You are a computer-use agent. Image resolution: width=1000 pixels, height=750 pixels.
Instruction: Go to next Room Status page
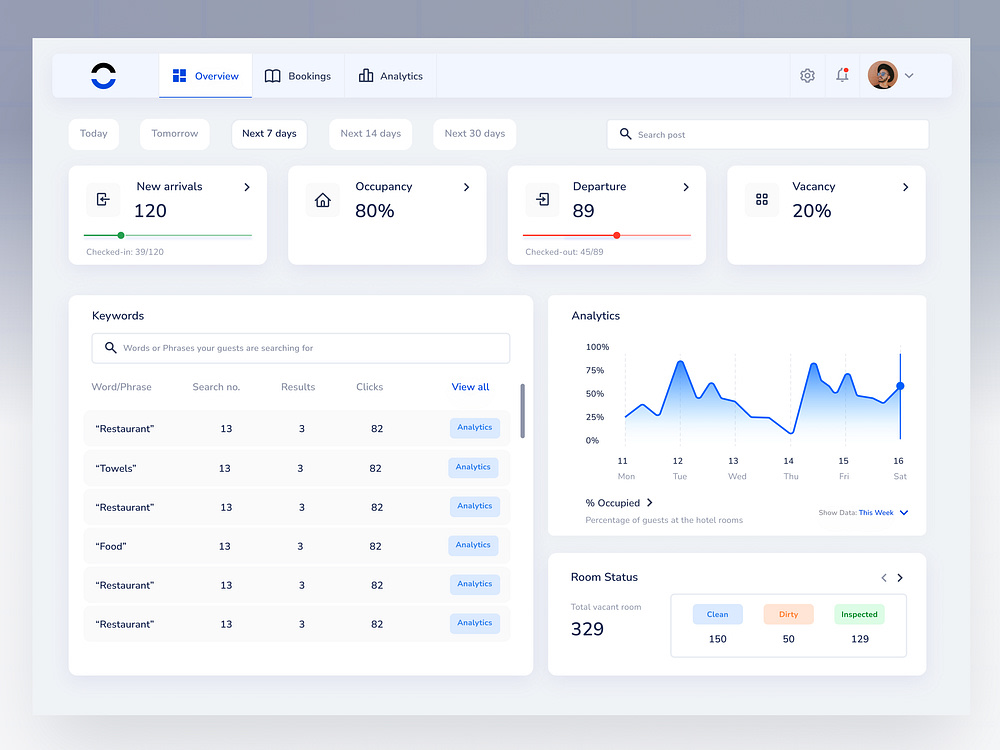point(901,578)
